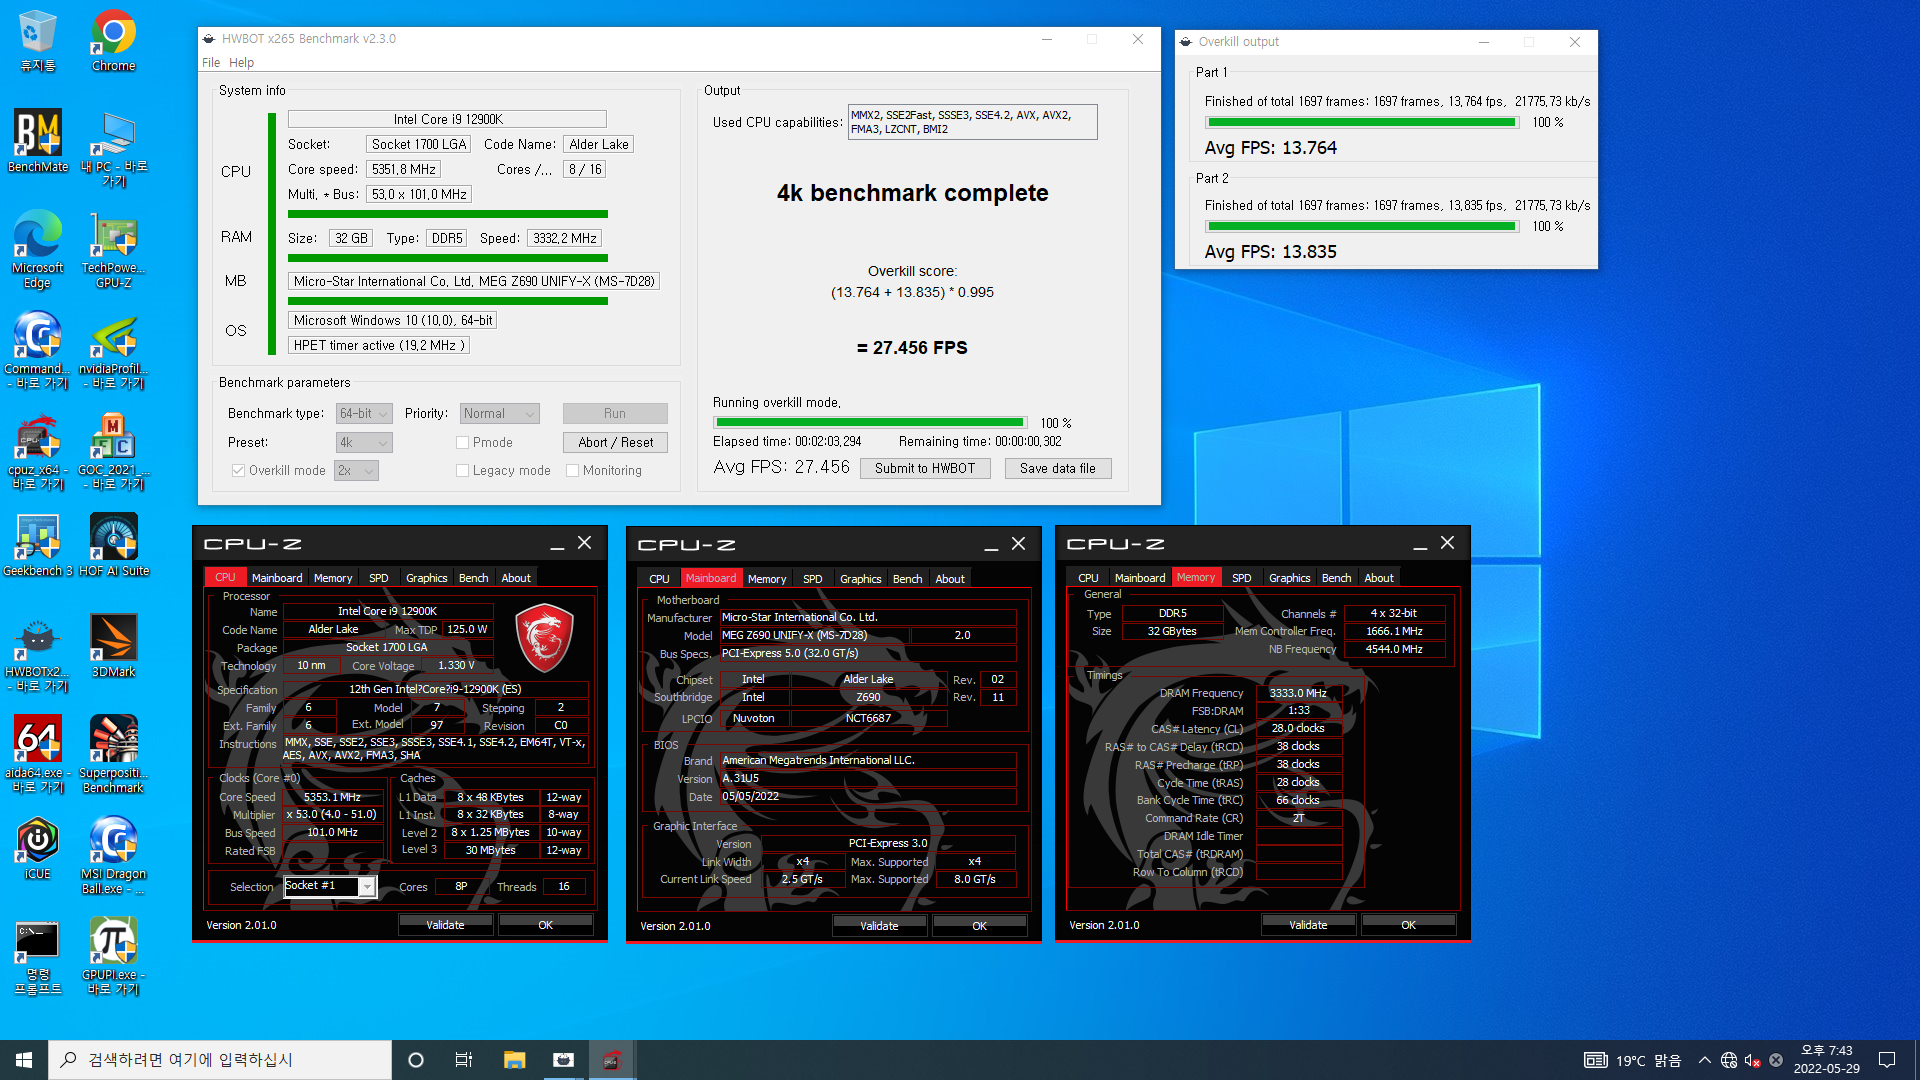Image resolution: width=1920 pixels, height=1080 pixels.
Task: Click the Intel Core i9 12900K name field
Action: pyautogui.click(x=447, y=119)
